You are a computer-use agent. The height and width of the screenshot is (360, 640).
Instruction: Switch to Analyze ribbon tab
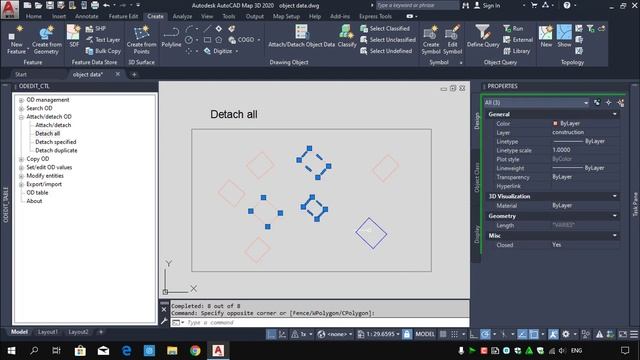coord(182,16)
